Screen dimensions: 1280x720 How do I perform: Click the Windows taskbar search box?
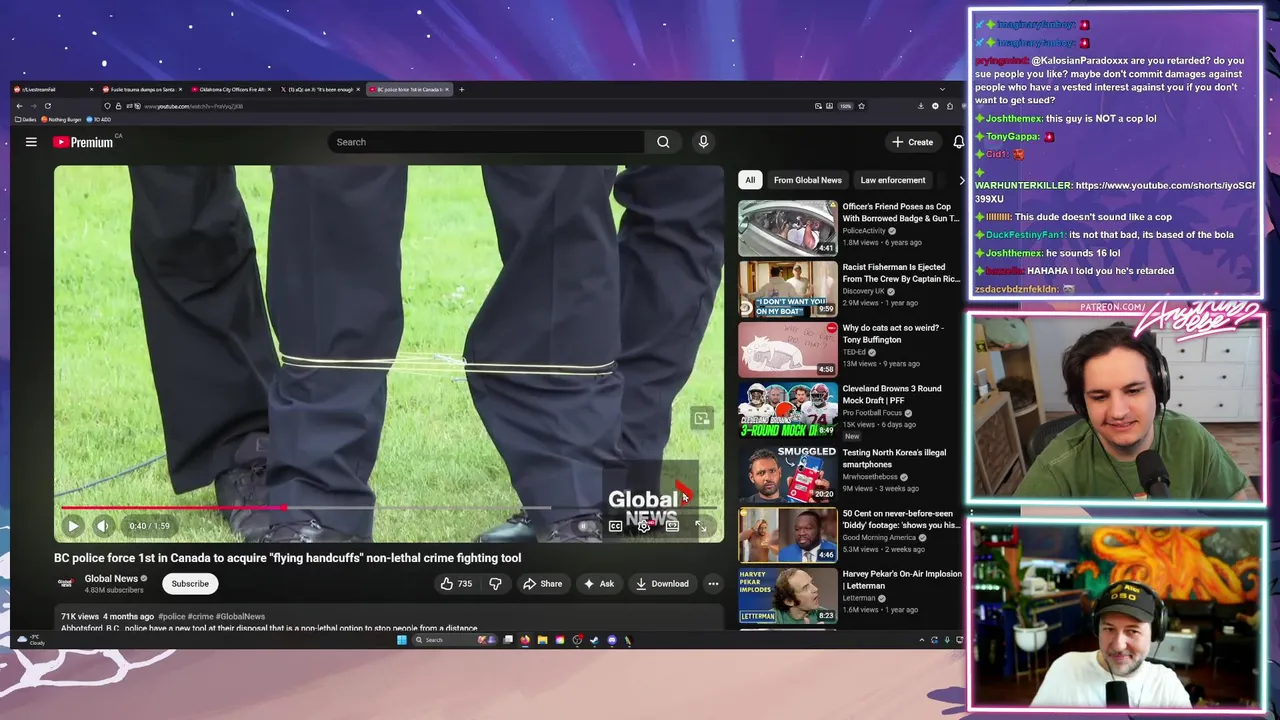coord(453,640)
